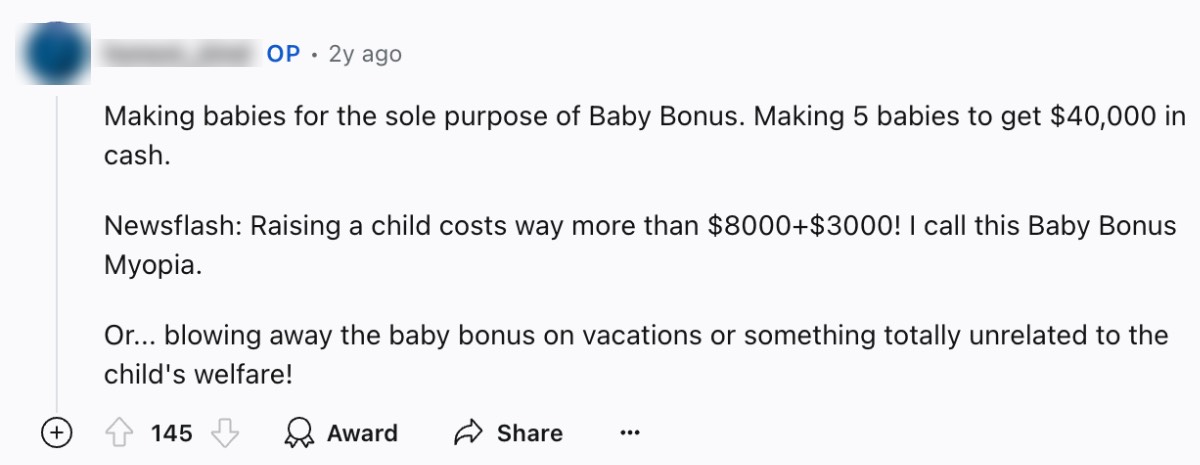The height and width of the screenshot is (465, 1200).
Task: Click the Award button label
Action: pos(362,433)
